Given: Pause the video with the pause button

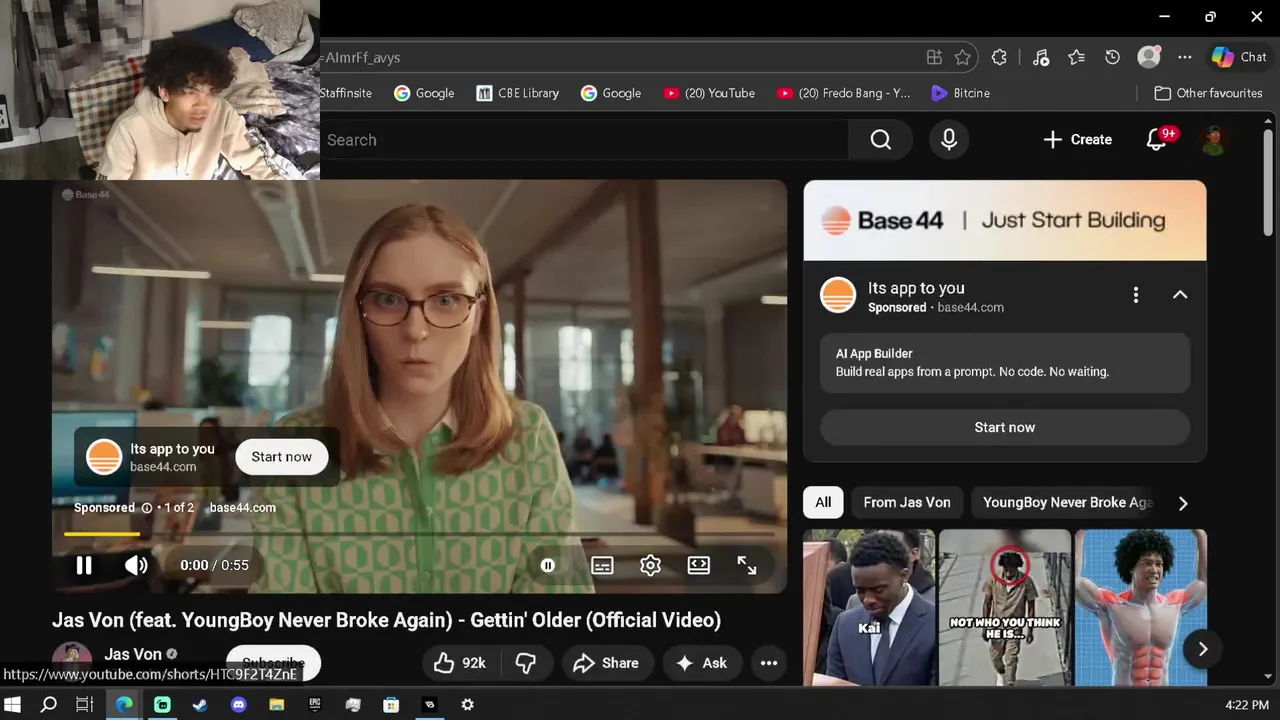Looking at the screenshot, I should click(84, 565).
